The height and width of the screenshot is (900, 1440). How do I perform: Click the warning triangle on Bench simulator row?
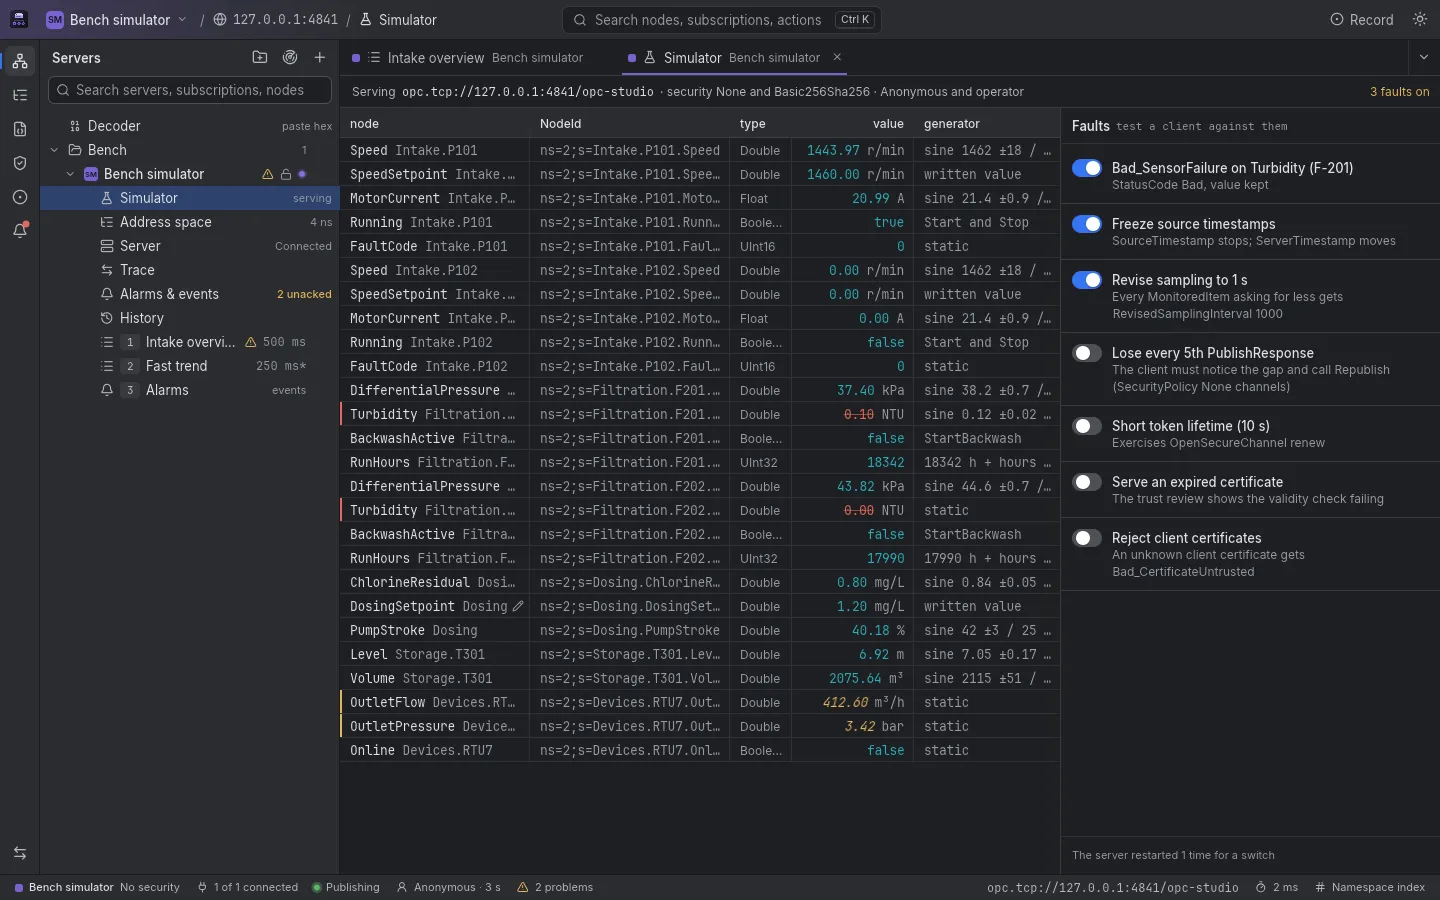(268, 174)
